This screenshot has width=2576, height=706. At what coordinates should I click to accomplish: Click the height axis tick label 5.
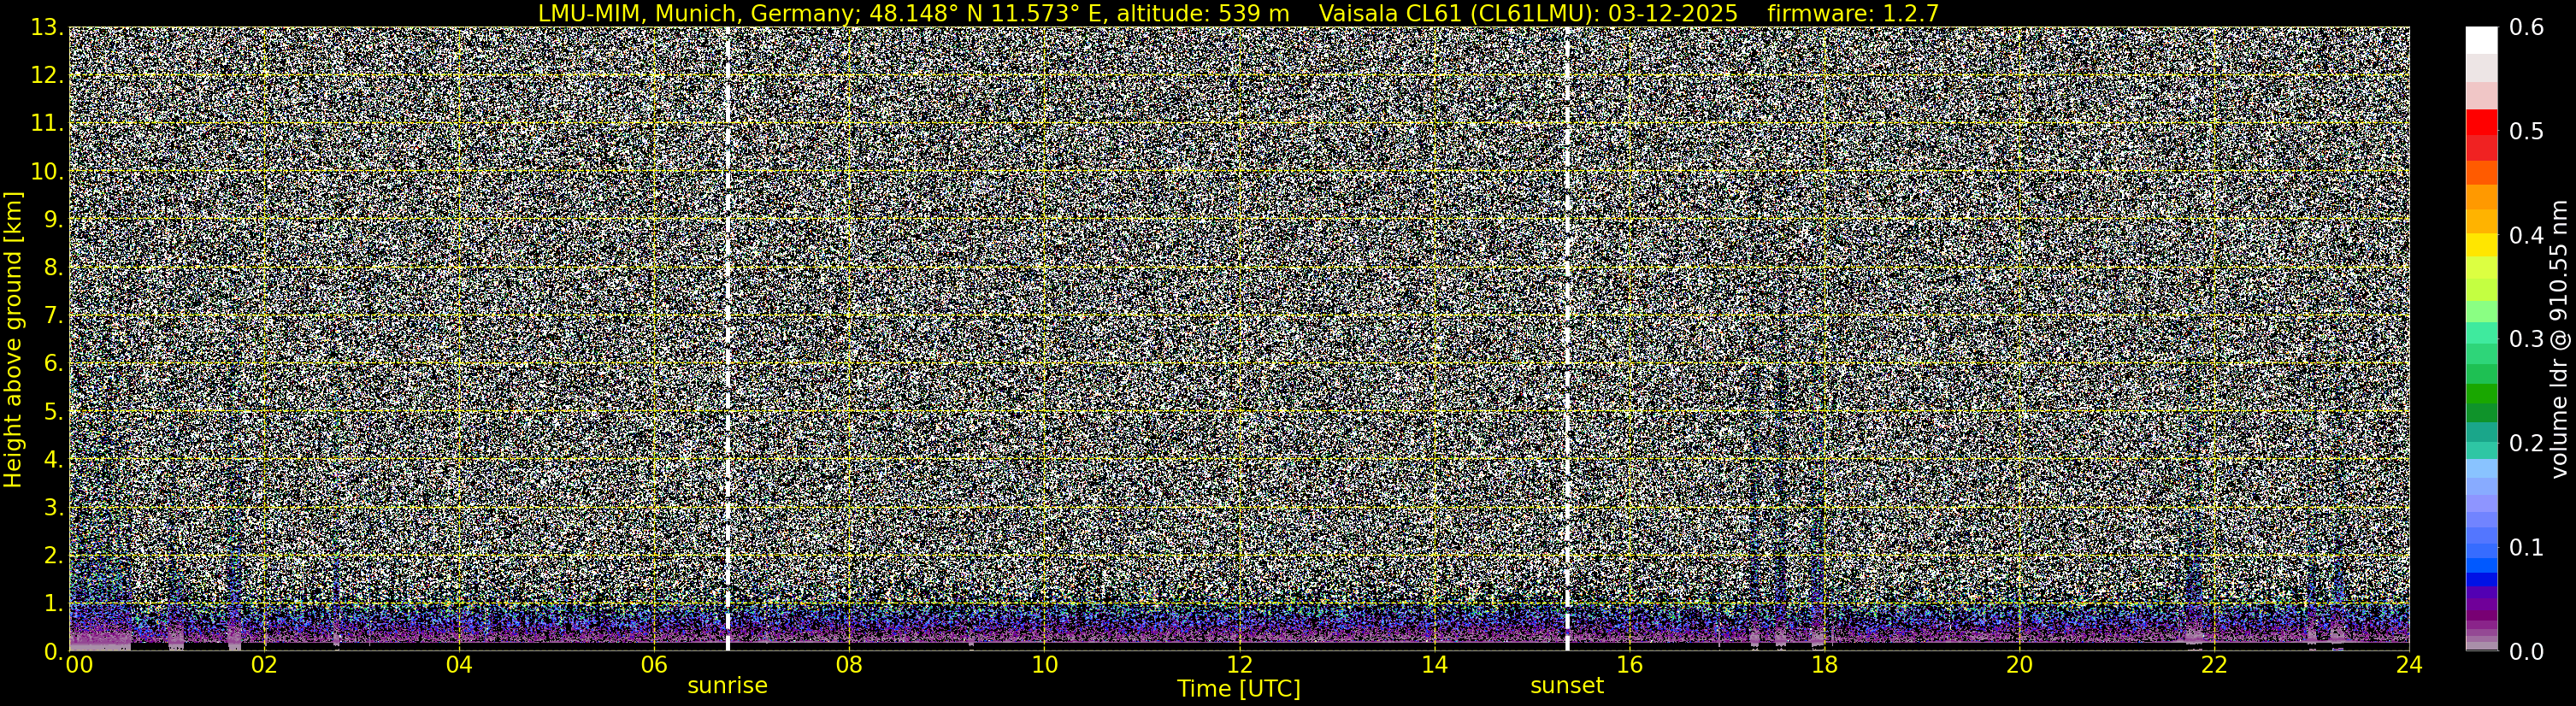click(54, 412)
